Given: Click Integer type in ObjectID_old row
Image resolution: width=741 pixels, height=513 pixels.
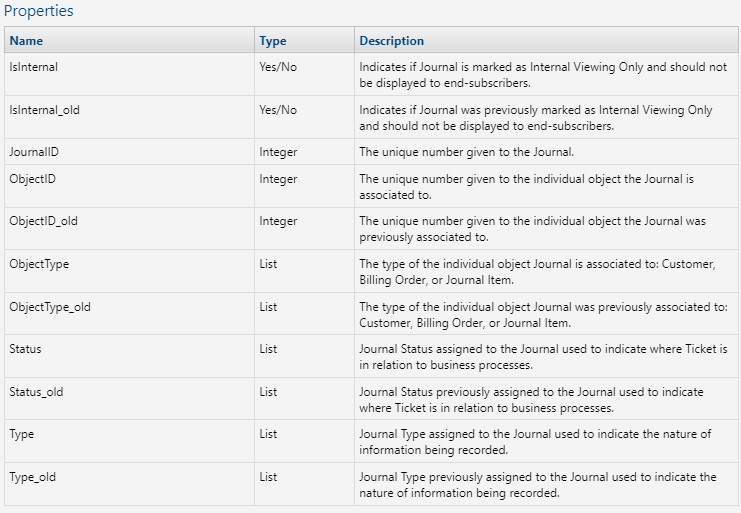Looking at the screenshot, I should [x=278, y=221].
